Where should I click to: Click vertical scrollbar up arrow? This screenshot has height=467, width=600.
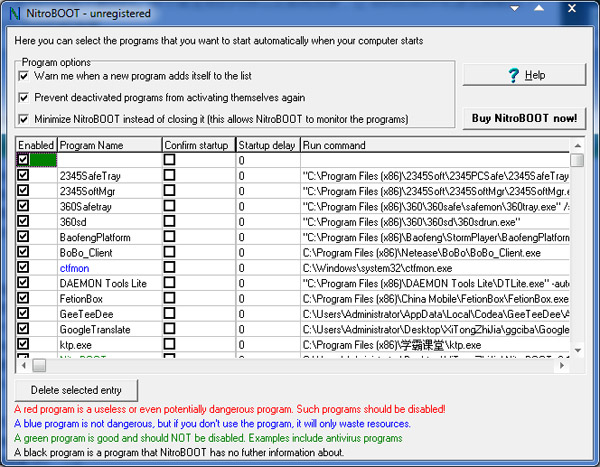click(x=577, y=145)
